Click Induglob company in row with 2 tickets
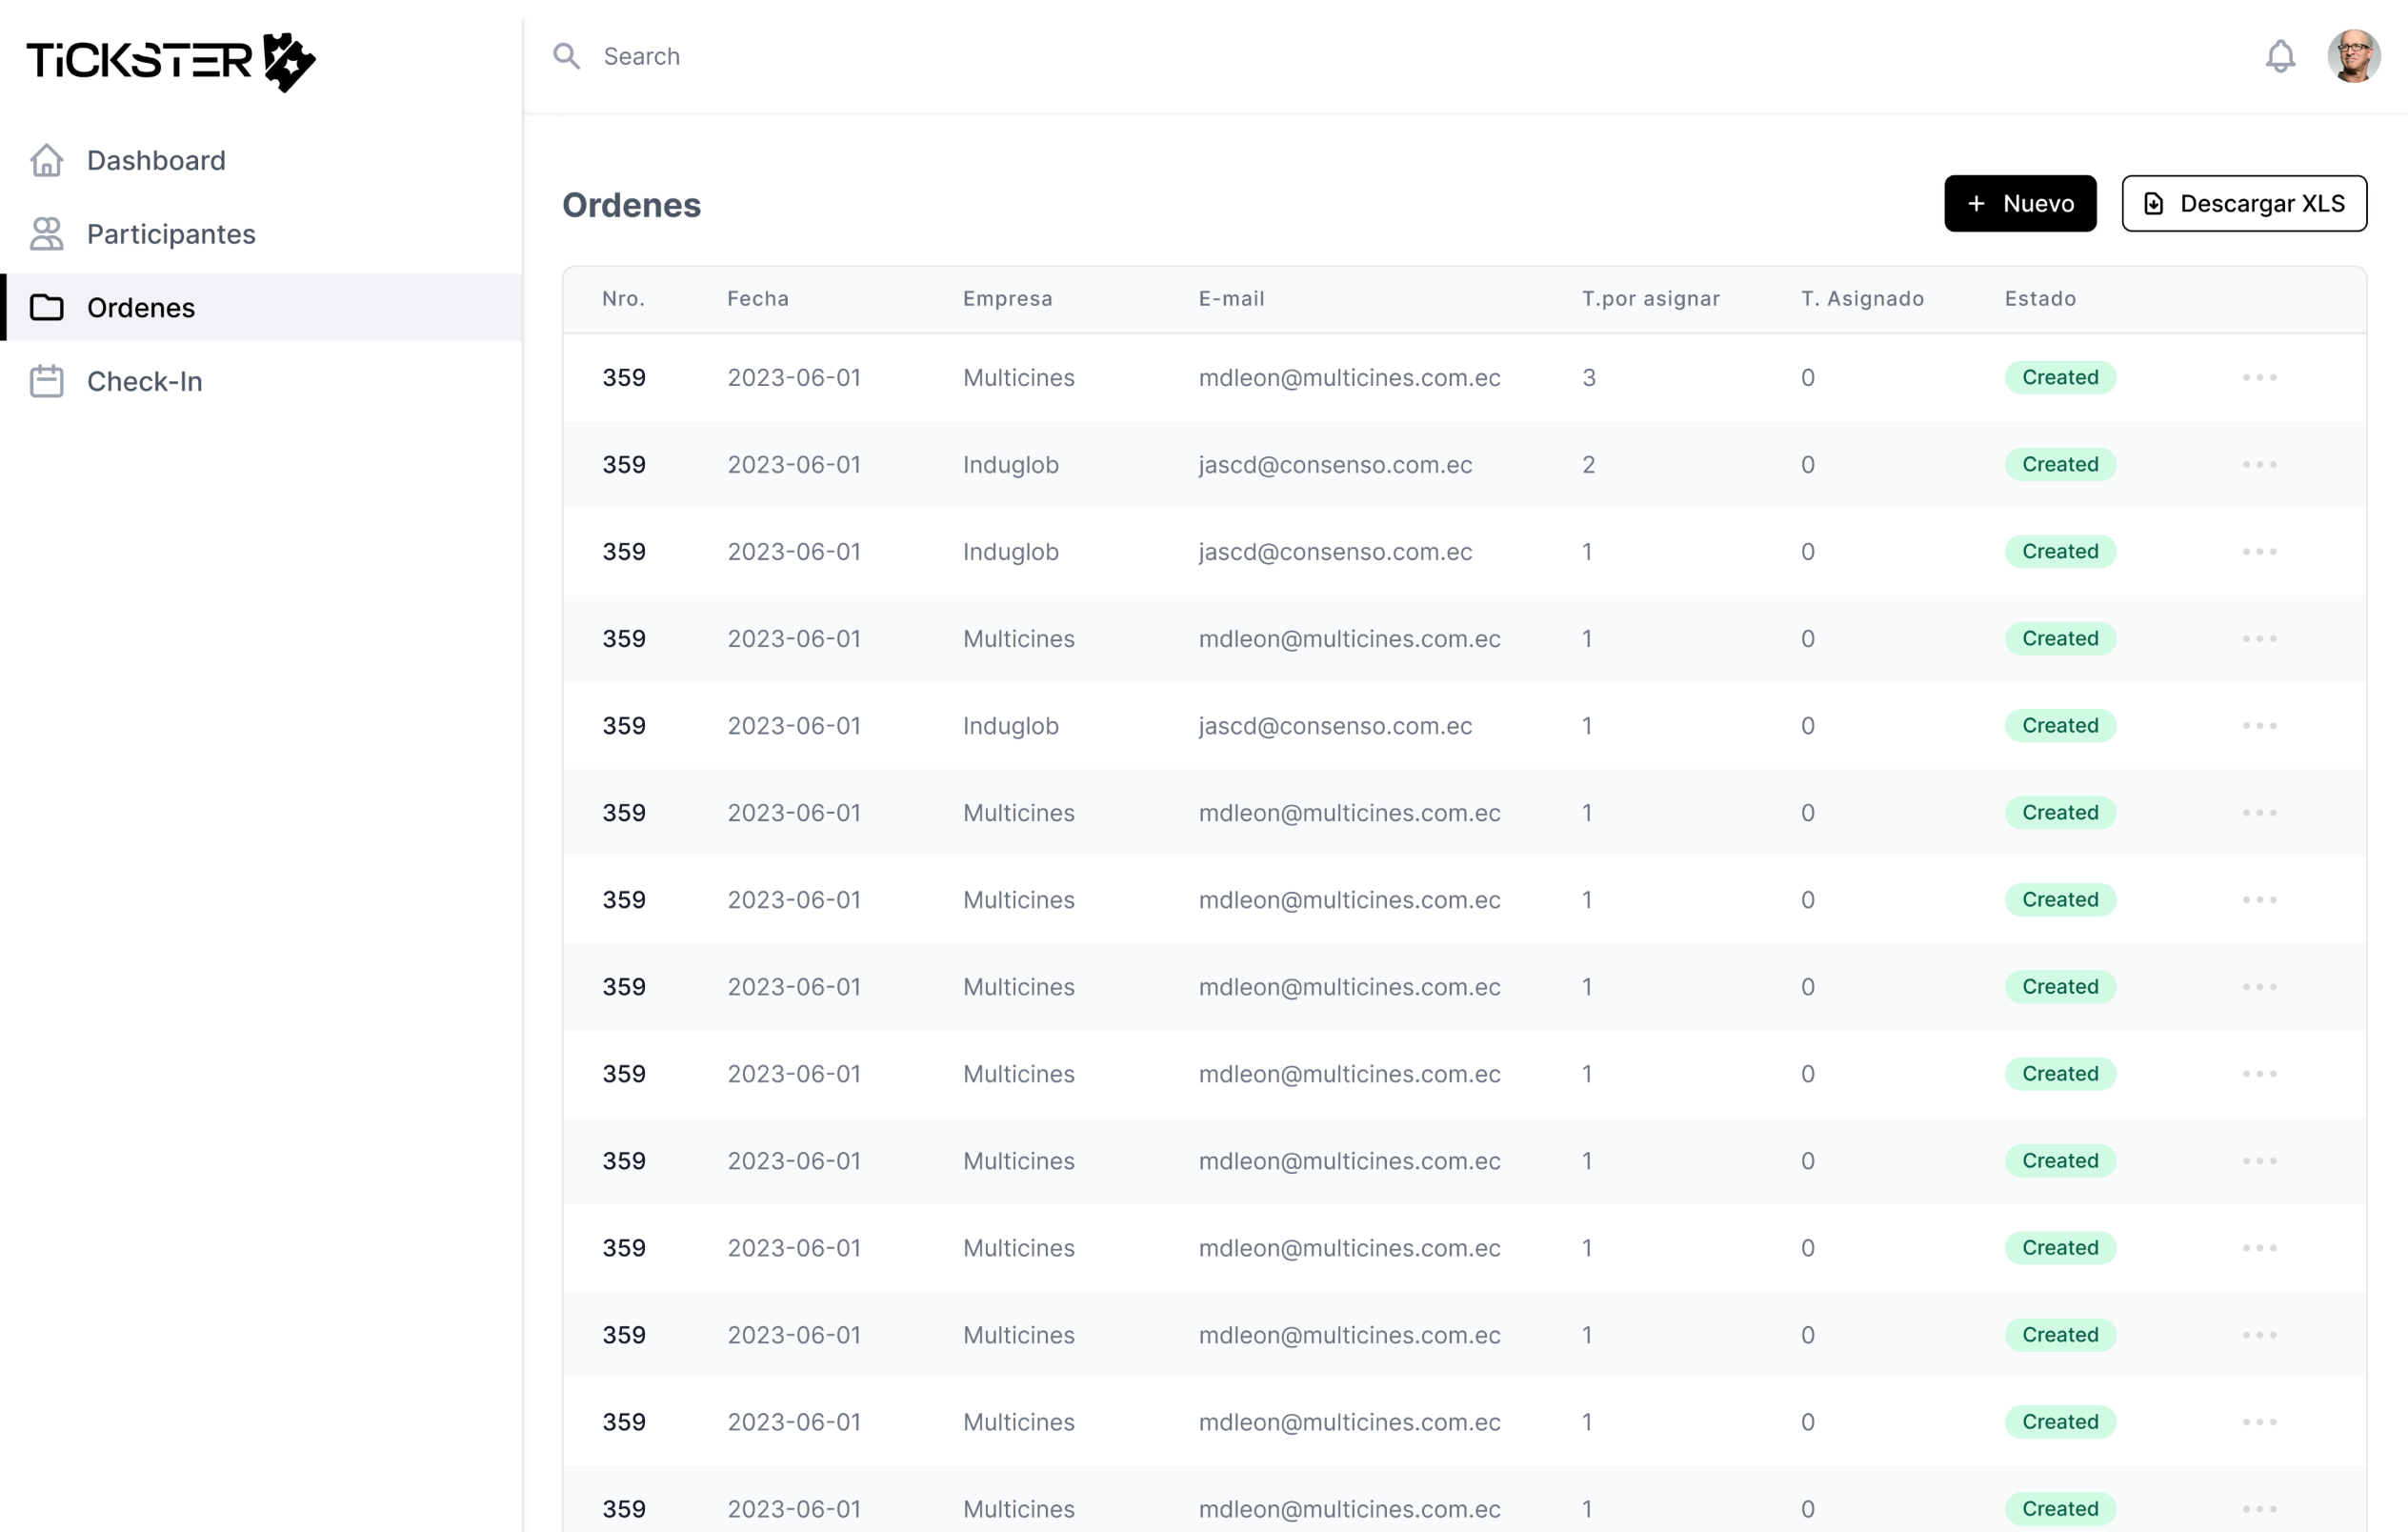Viewport: 2408px width, 1532px height. coord(1010,465)
